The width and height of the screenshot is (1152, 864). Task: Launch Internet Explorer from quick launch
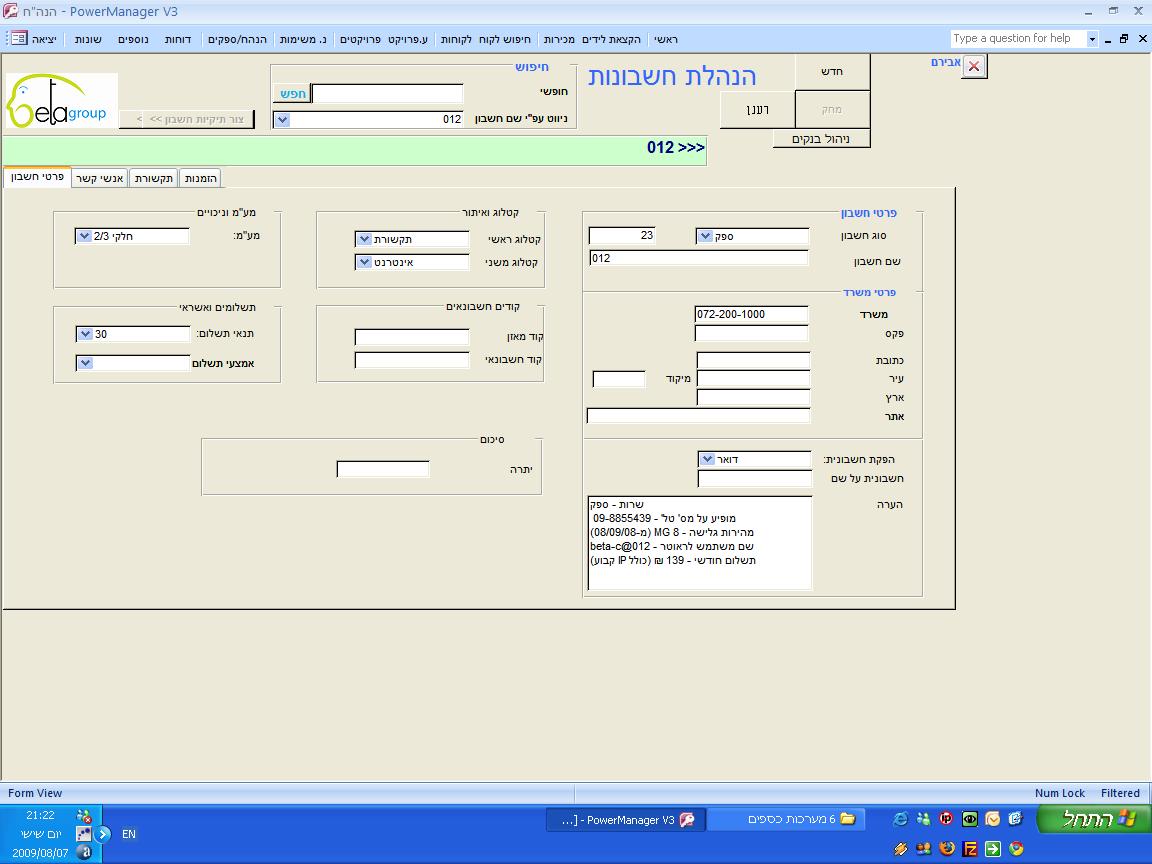pyautogui.click(x=900, y=818)
